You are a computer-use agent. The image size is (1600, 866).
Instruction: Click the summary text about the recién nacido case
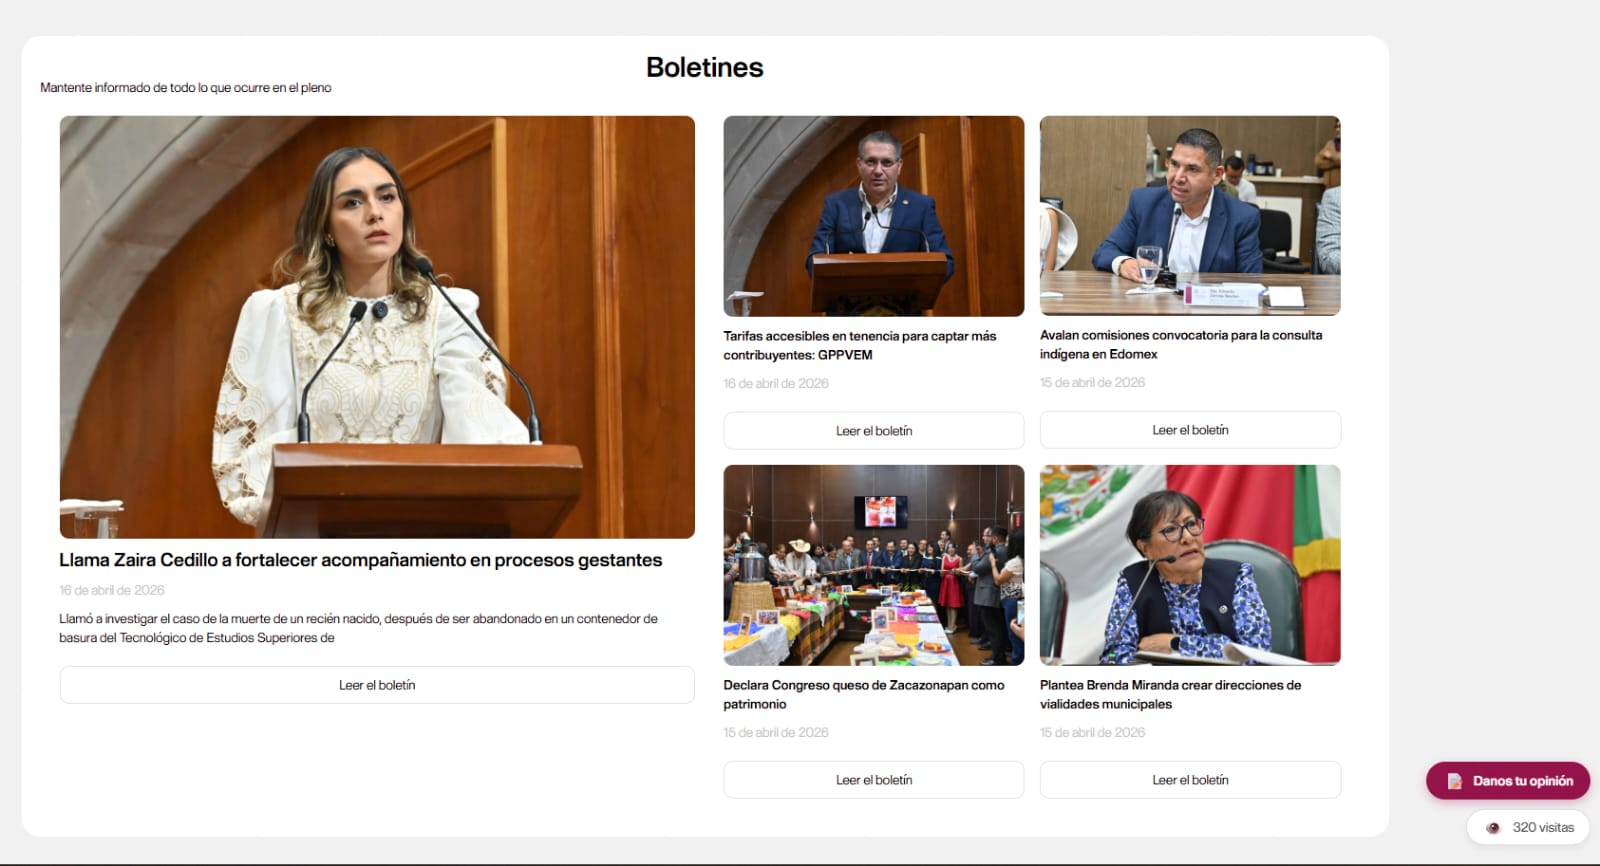coord(358,628)
